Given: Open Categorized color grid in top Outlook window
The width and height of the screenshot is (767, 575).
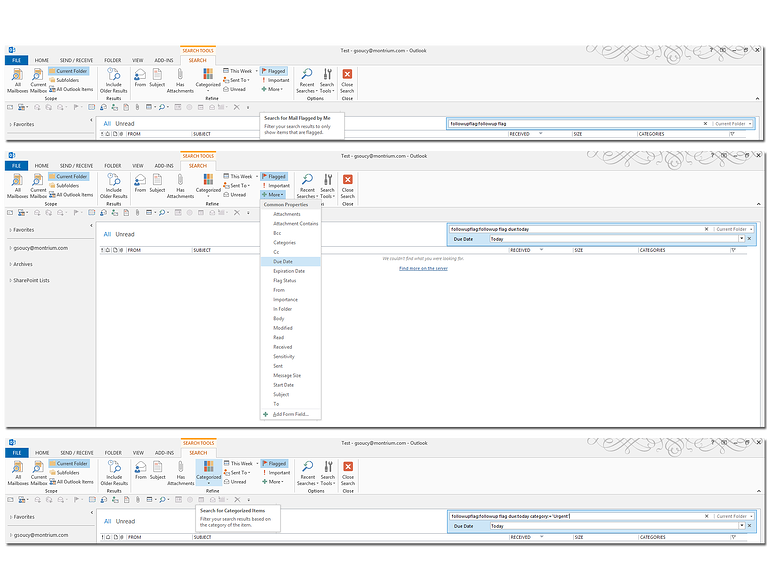Looking at the screenshot, I should click(208, 80).
